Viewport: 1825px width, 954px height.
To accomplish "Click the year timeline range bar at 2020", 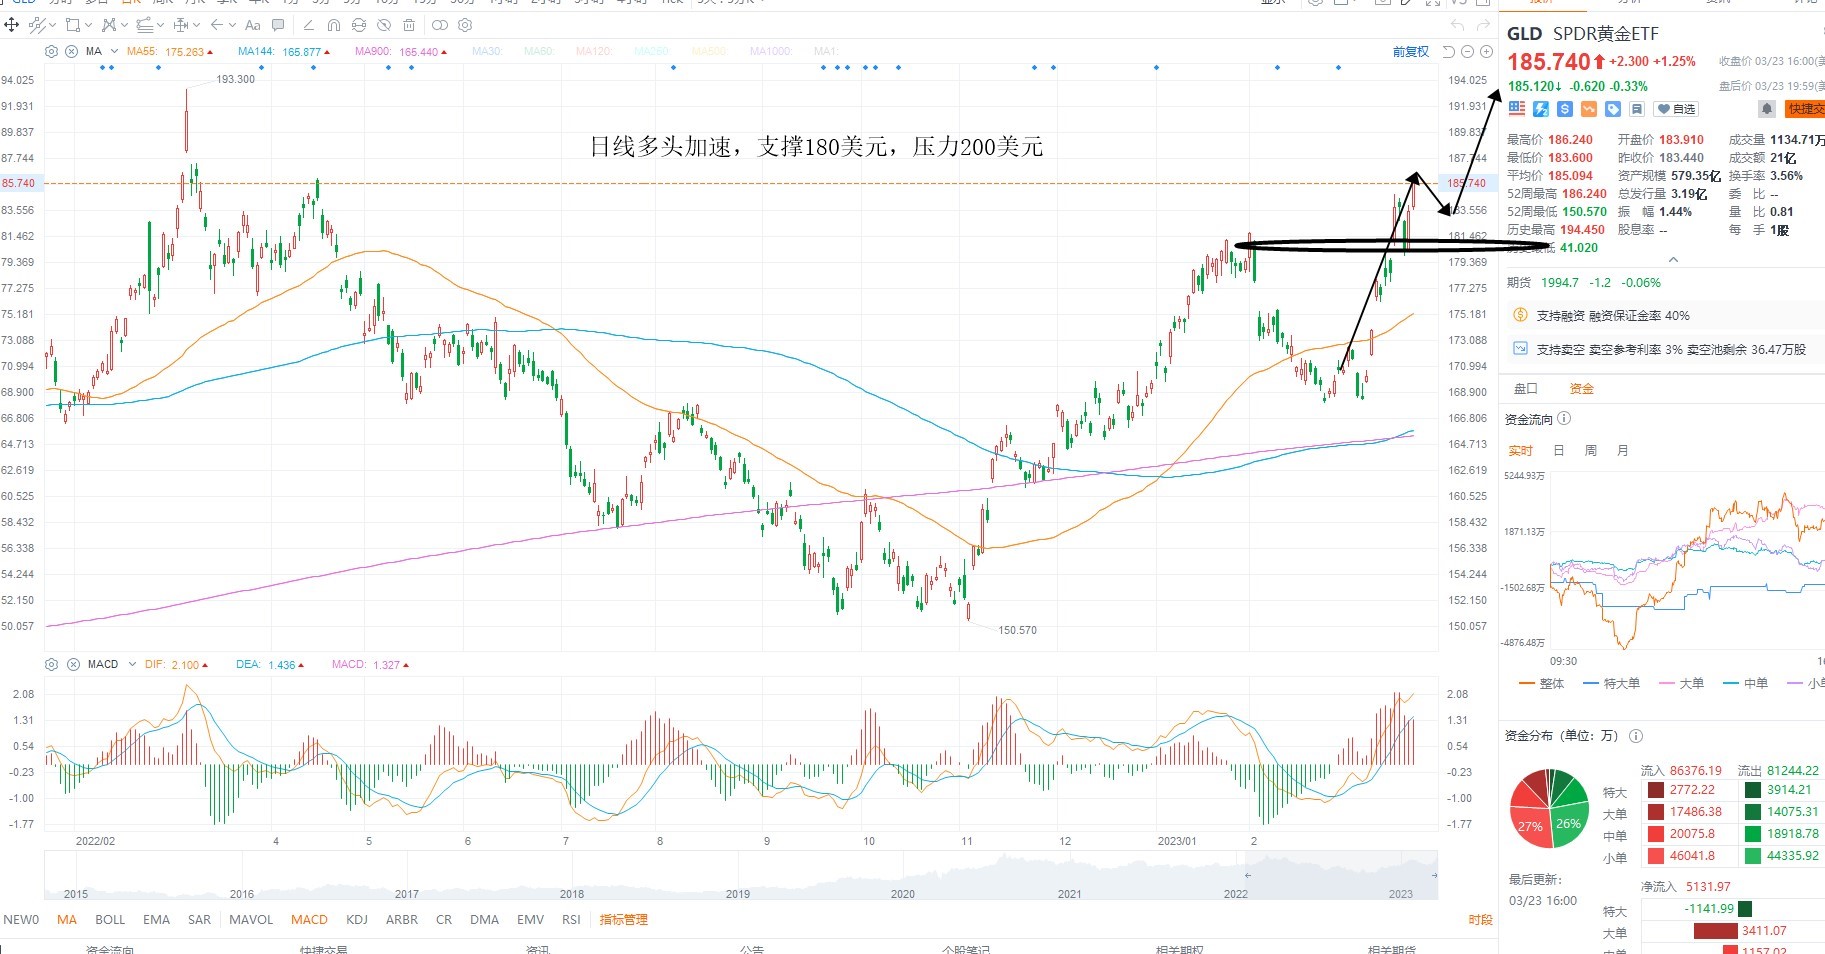I will pyautogui.click(x=903, y=894).
